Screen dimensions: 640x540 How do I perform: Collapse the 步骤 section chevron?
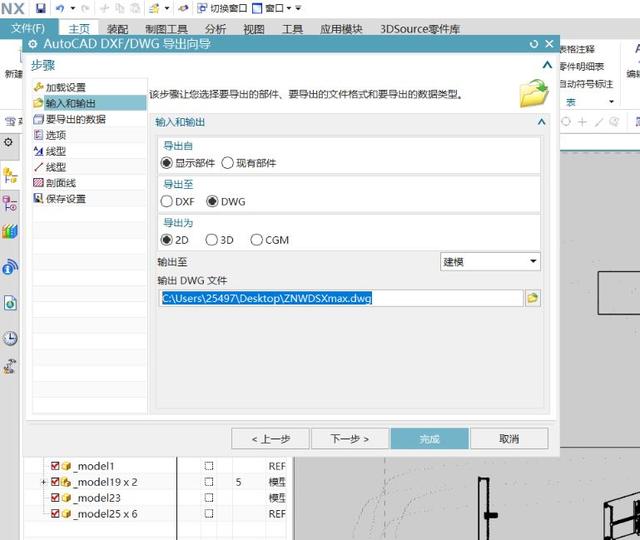point(547,65)
